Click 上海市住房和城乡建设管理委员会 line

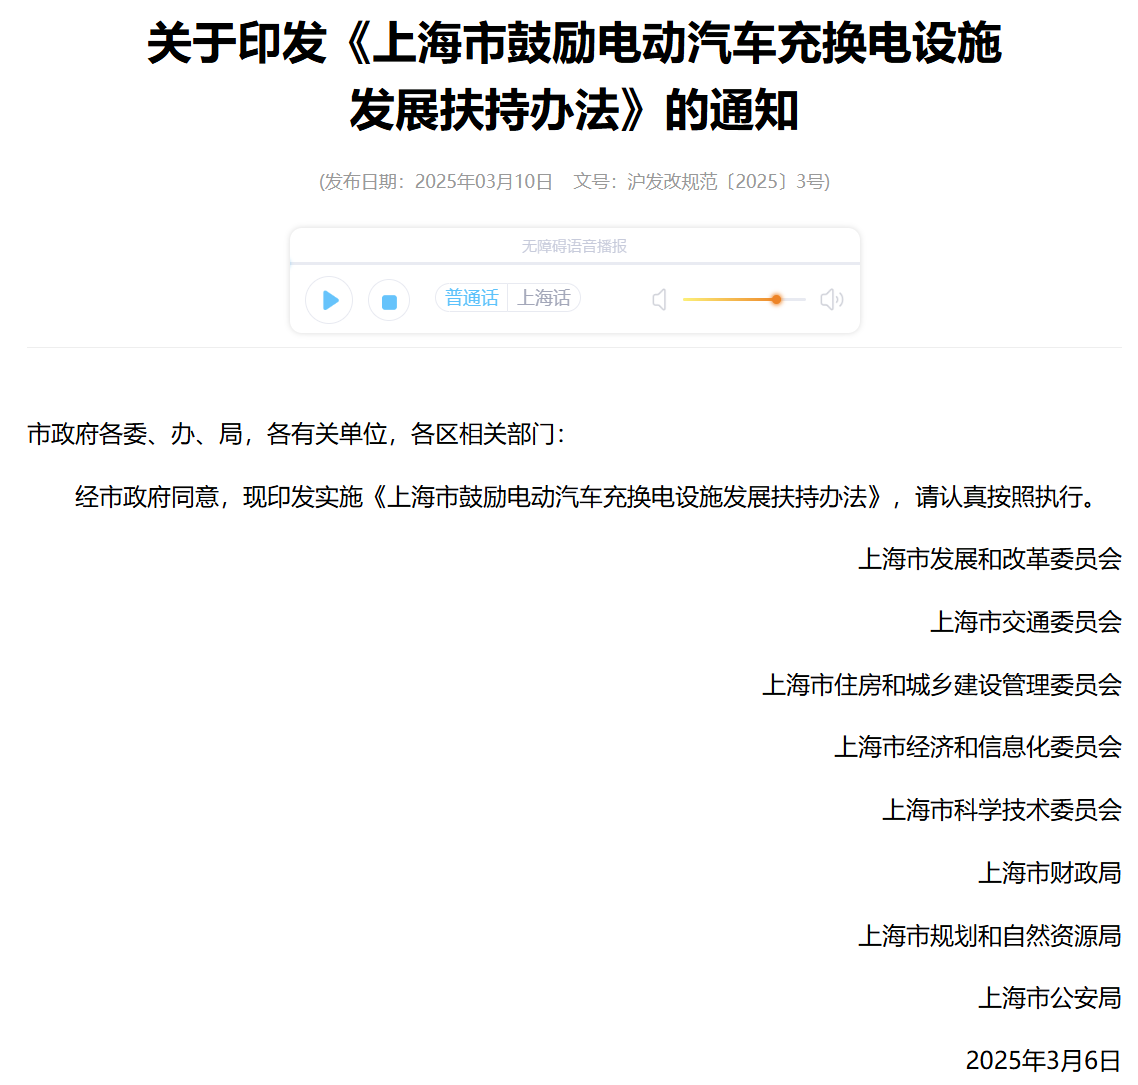(942, 684)
